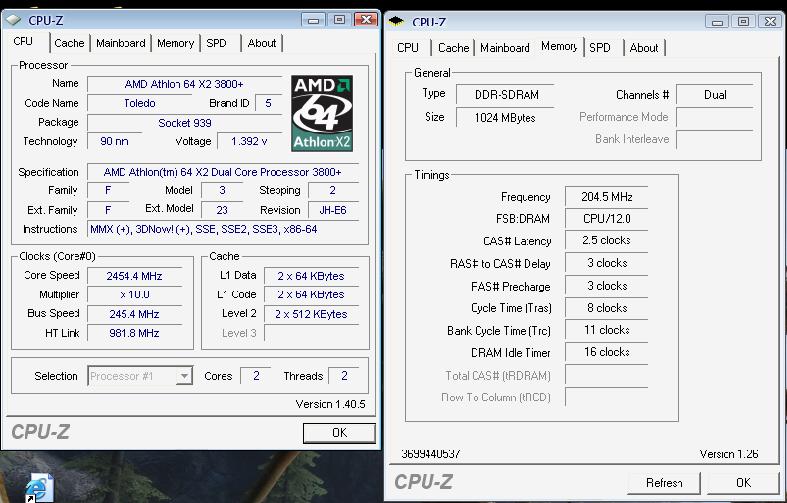This screenshot has width=787, height=503.
Task: Go to SPD tab in right CPU-Z window
Action: (x=600, y=48)
